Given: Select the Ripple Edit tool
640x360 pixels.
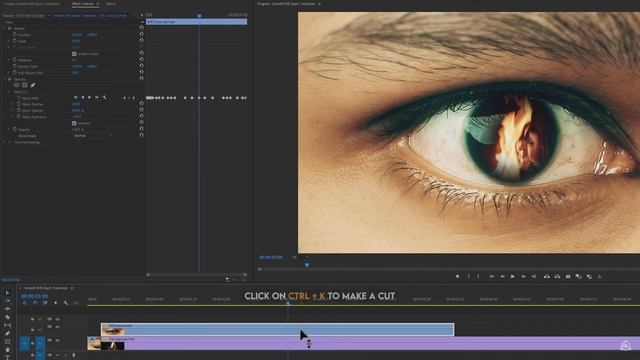Looking at the screenshot, I should pyautogui.click(x=7, y=309).
